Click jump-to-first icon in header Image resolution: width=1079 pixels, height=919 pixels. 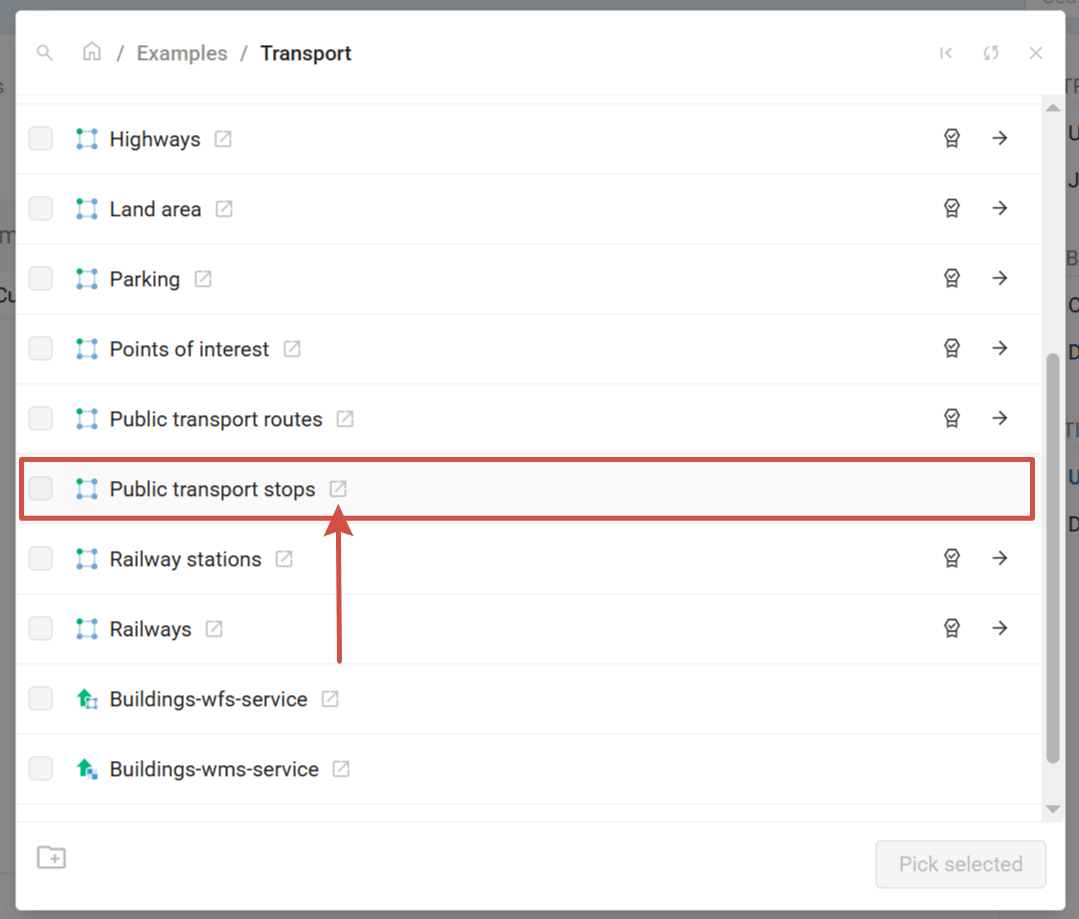coord(945,53)
